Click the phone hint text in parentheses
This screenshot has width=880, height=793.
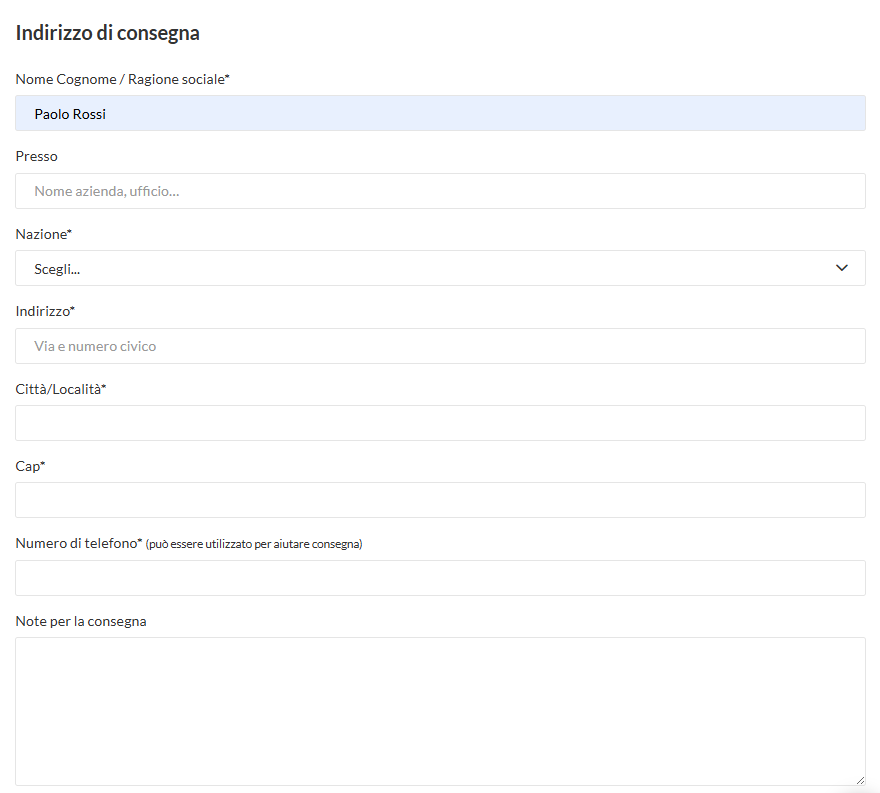(x=254, y=545)
